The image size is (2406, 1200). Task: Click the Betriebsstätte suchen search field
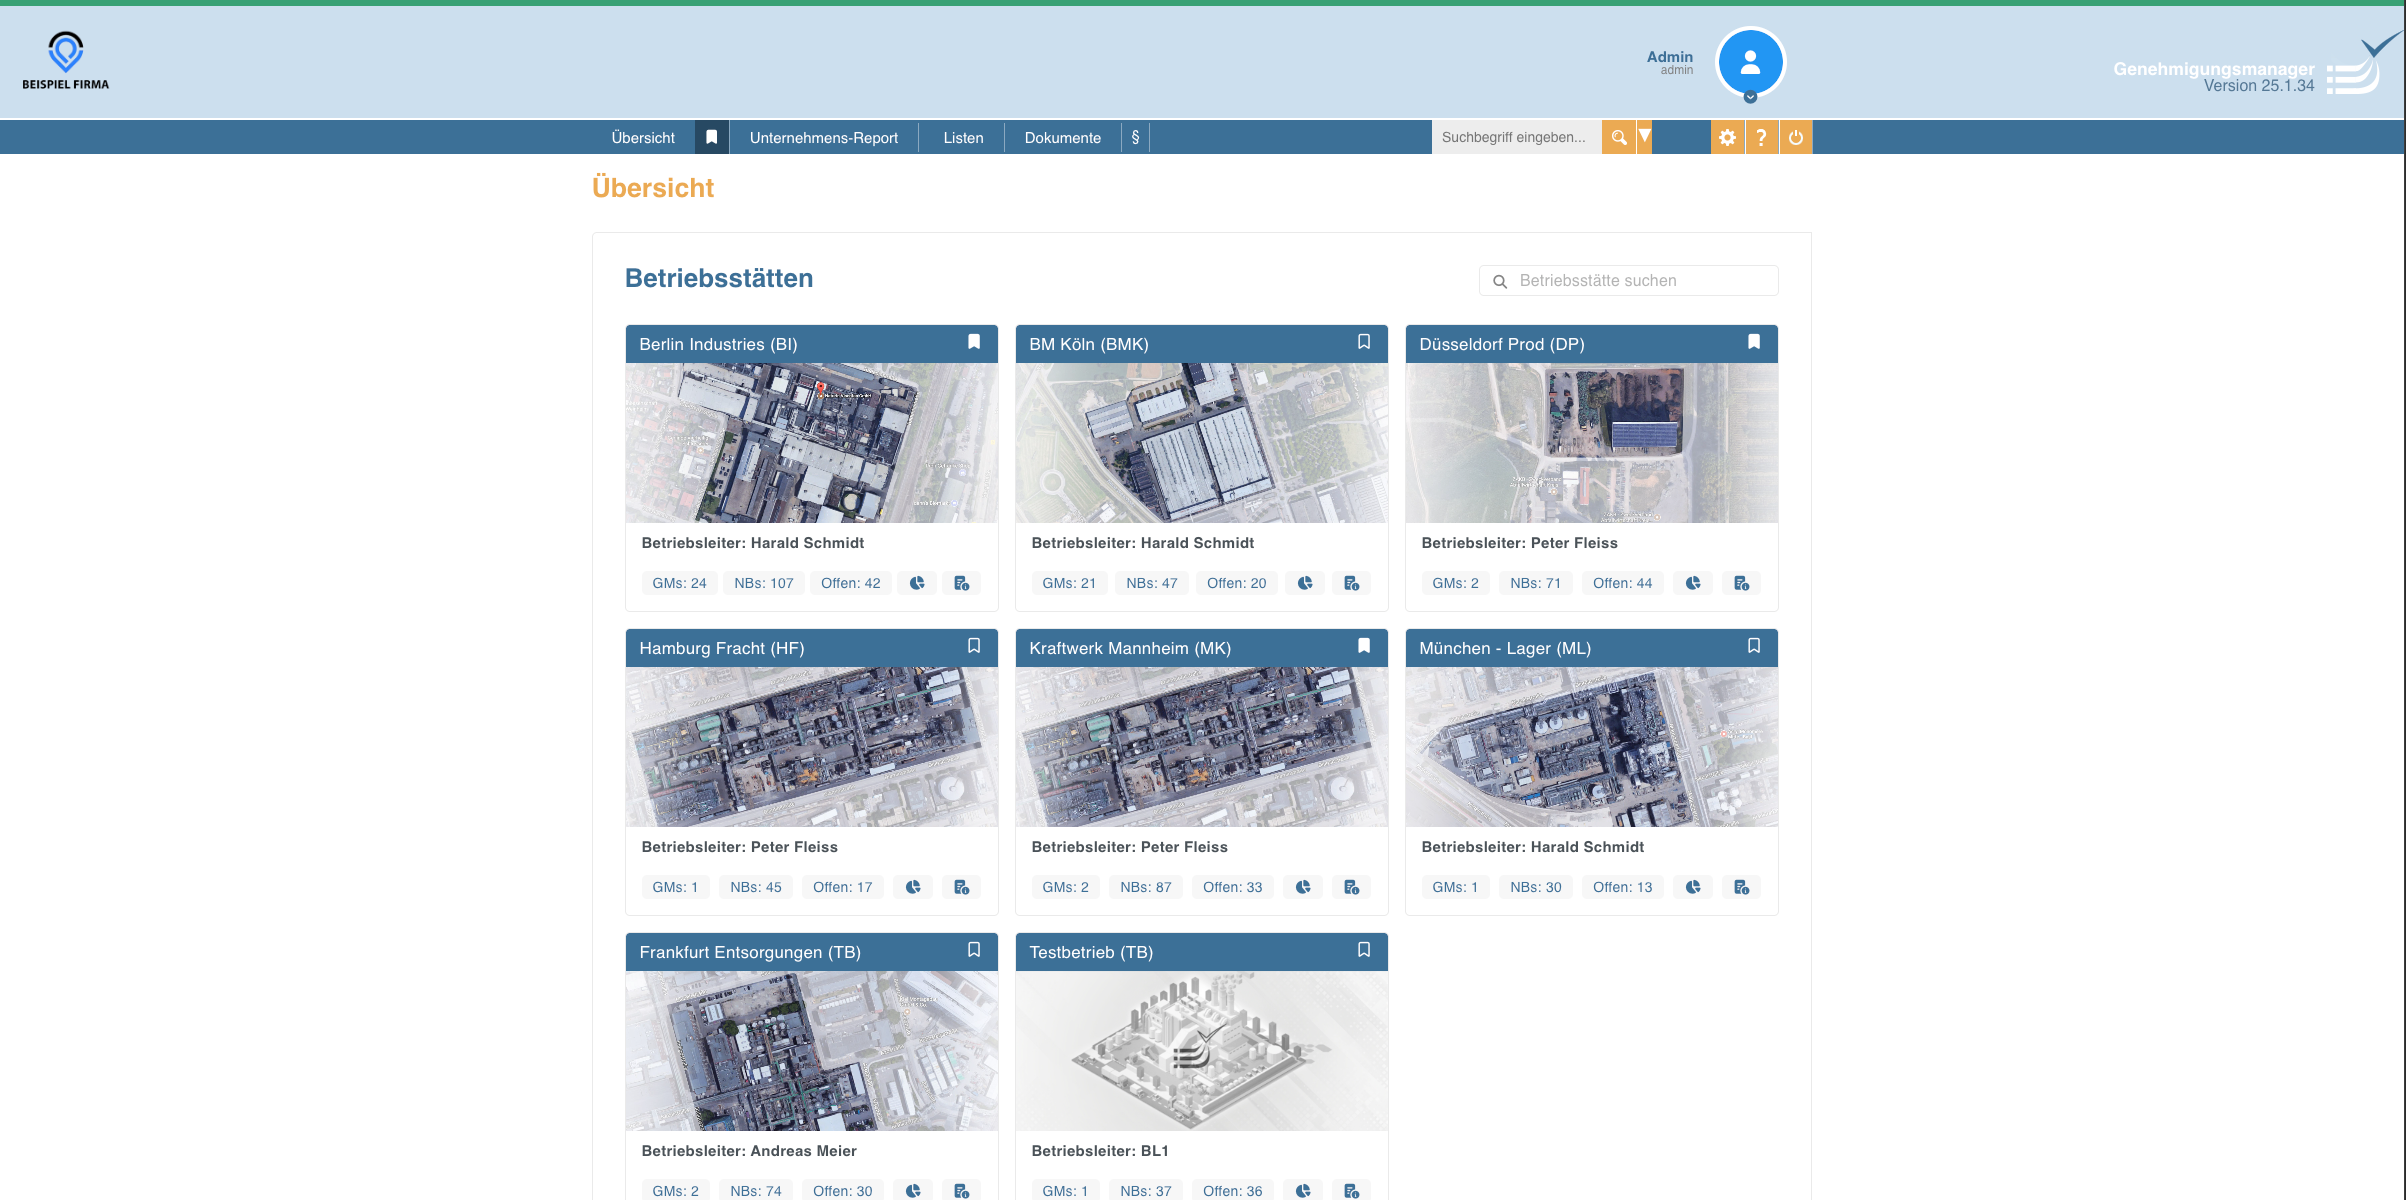pyautogui.click(x=1640, y=281)
